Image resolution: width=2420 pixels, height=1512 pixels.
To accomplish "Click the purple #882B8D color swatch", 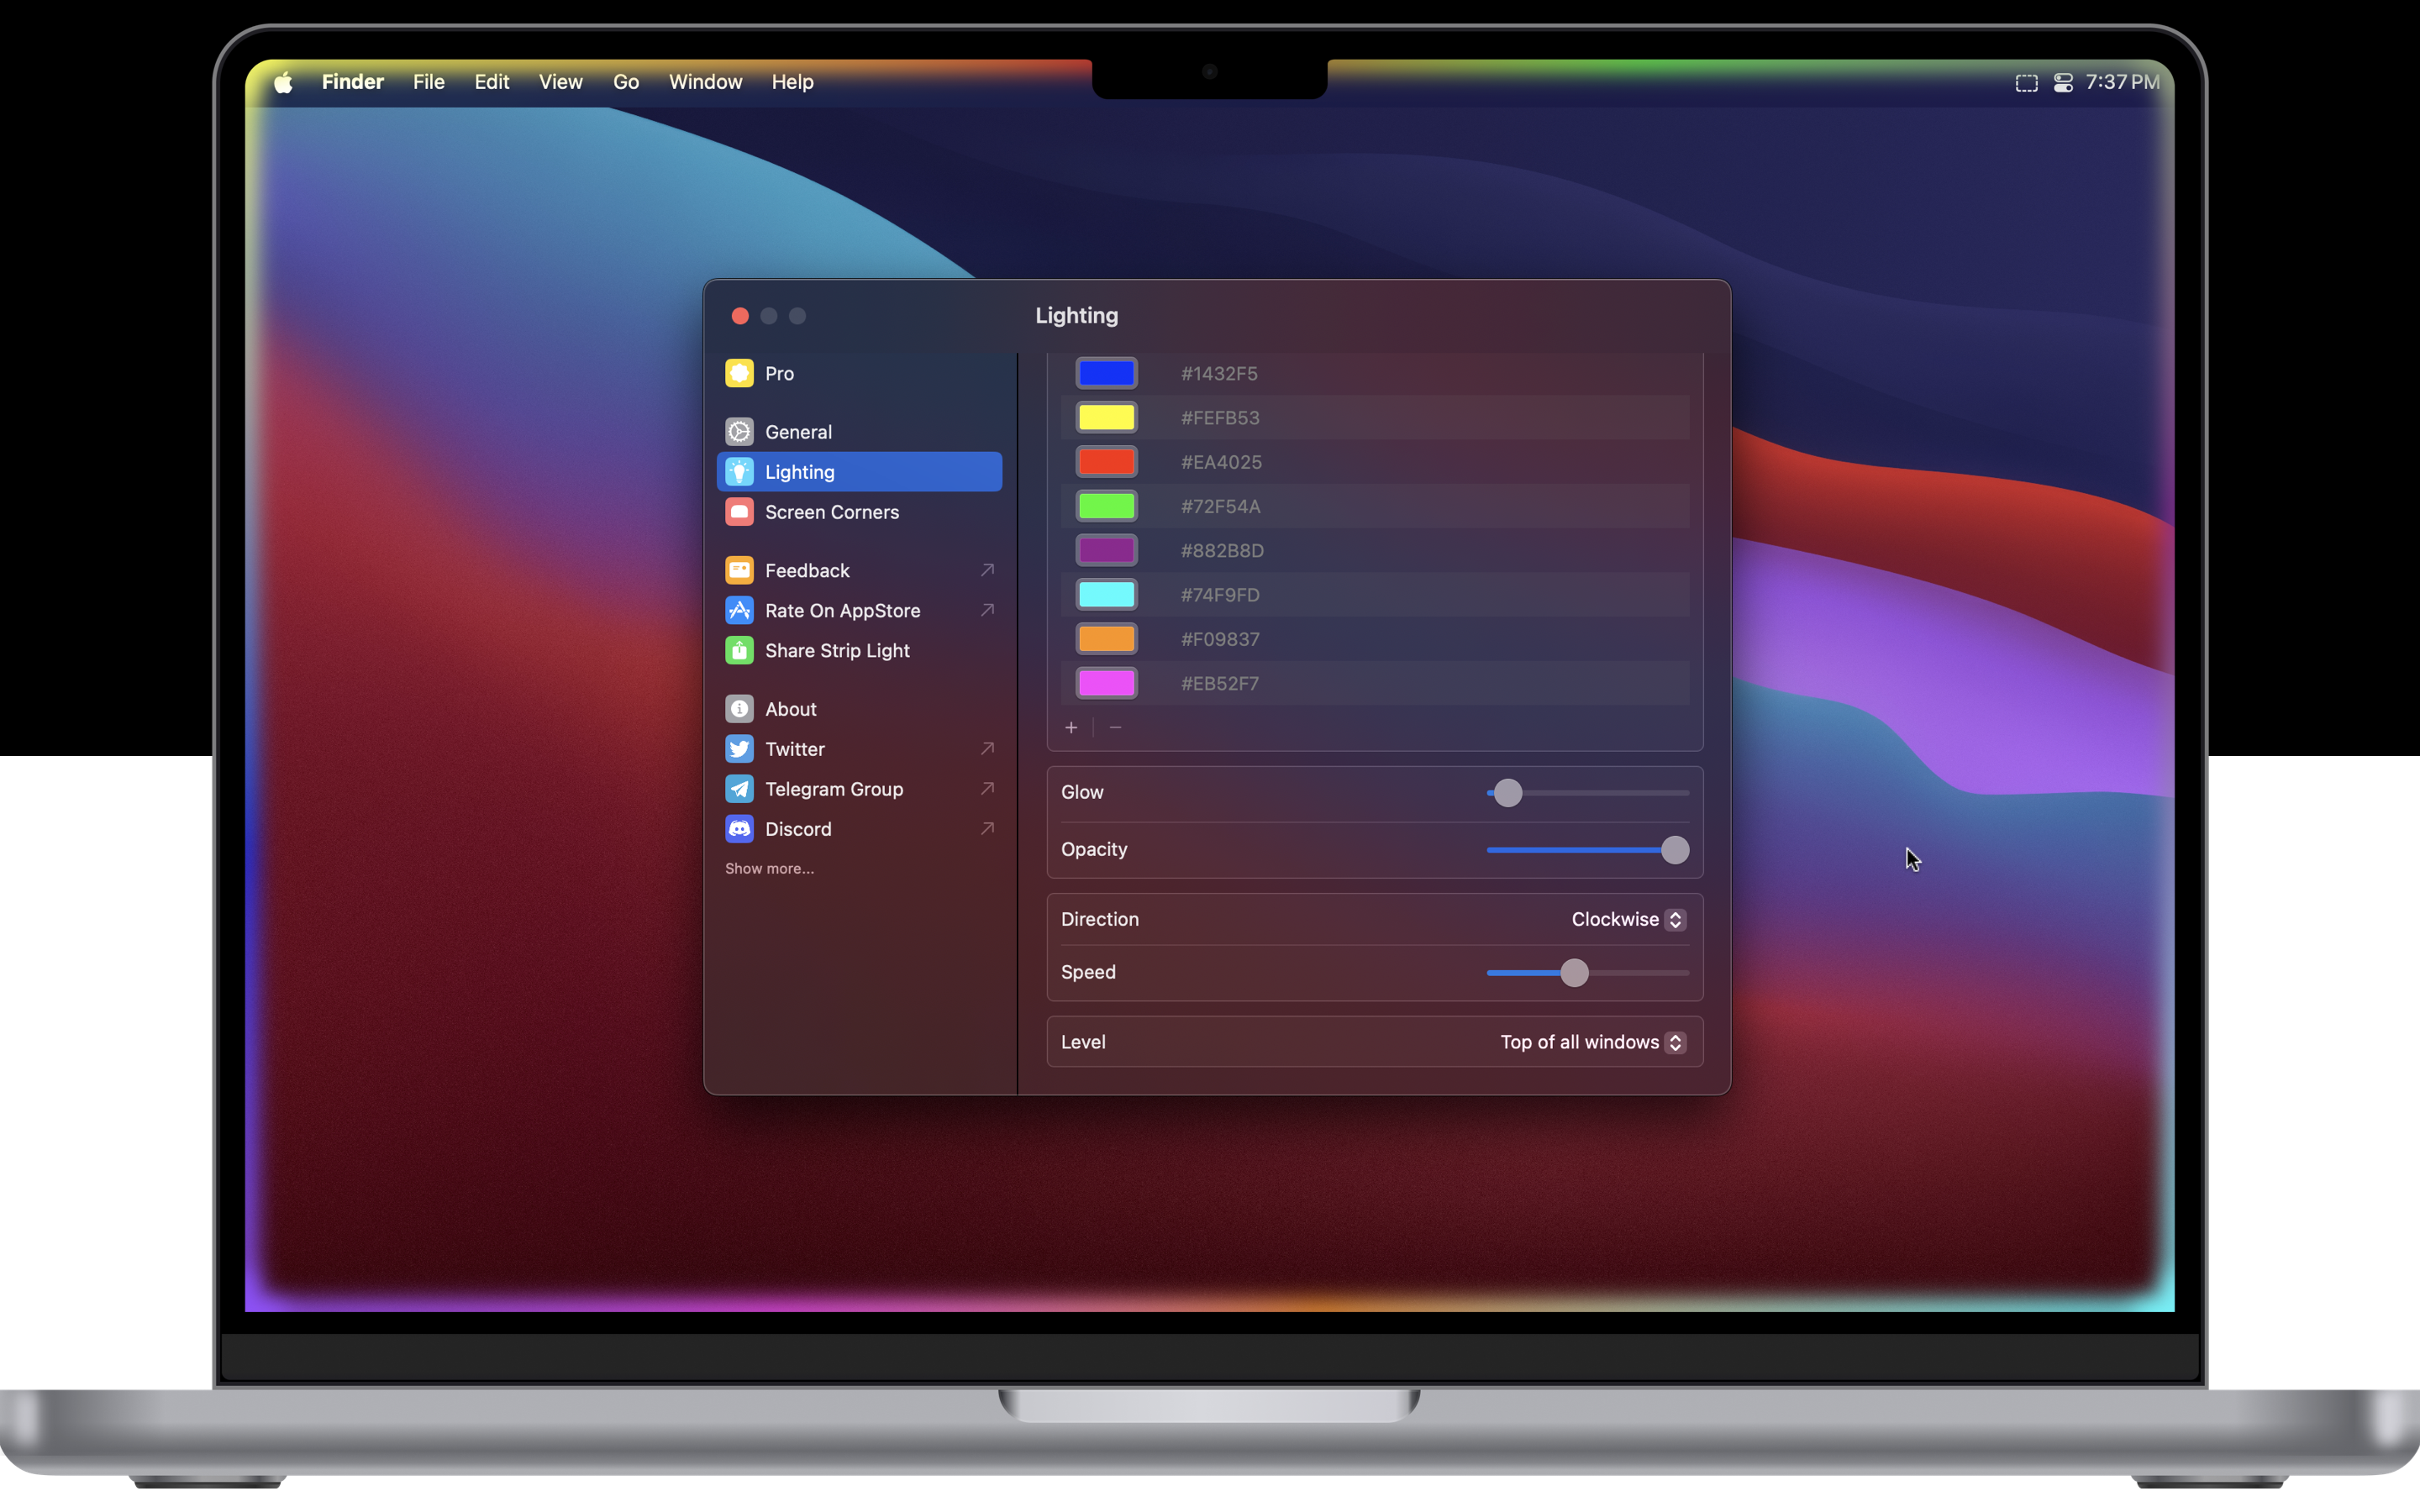I will tap(1106, 550).
